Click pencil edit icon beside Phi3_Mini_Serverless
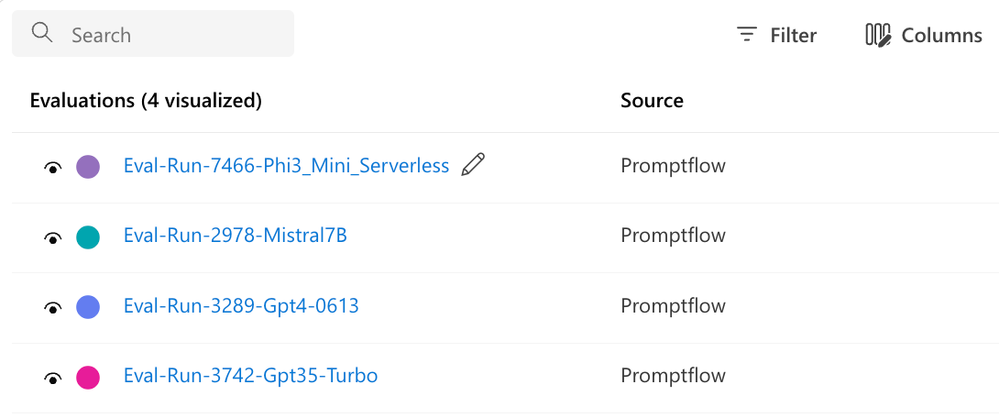999x418 pixels. (x=473, y=165)
